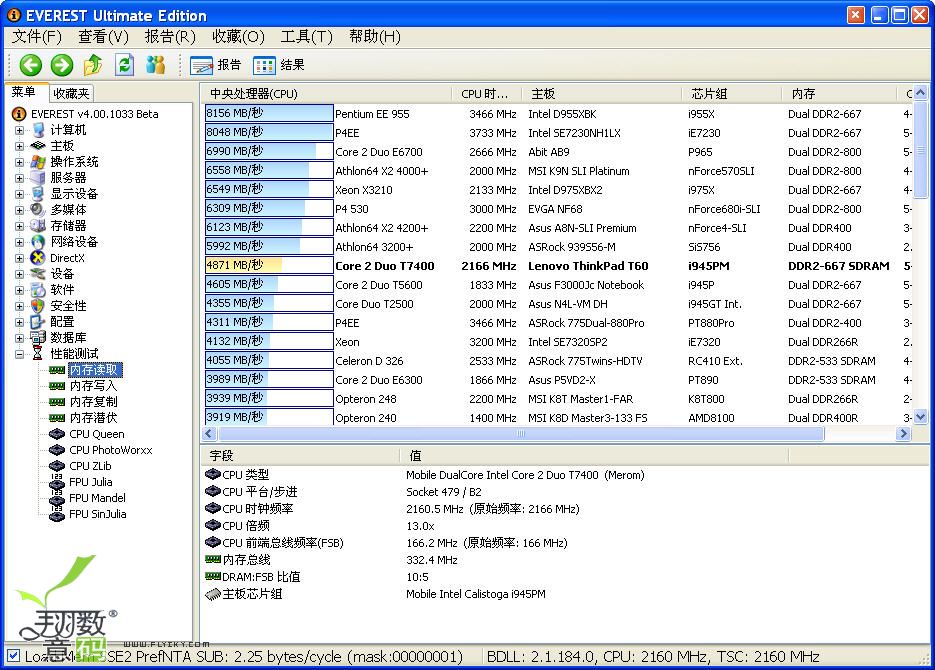The height and width of the screenshot is (670, 935).
Task: Click the horizontal scrollbar right arrow
Action: click(x=903, y=434)
